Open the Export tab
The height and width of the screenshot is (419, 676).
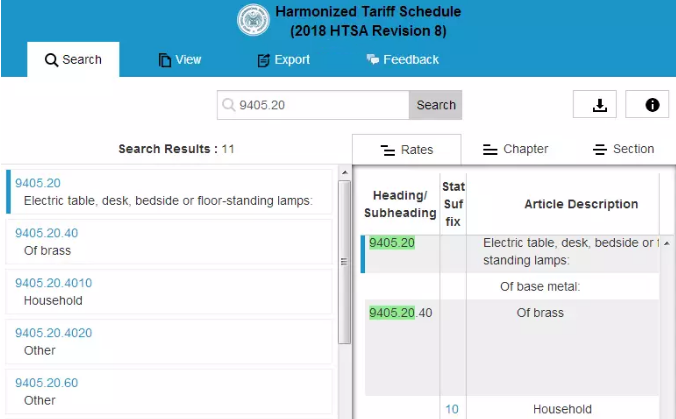[283, 60]
